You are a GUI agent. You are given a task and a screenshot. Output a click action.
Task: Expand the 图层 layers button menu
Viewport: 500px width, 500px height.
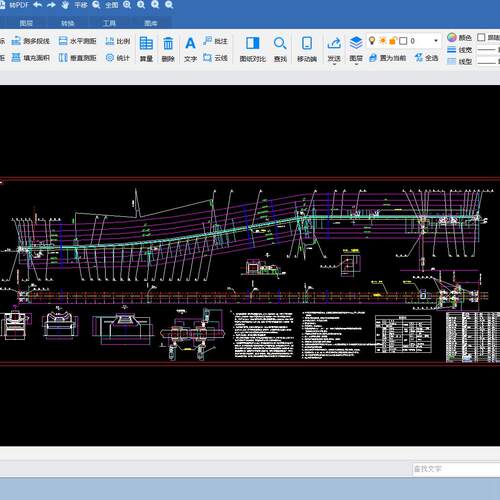tap(356, 49)
